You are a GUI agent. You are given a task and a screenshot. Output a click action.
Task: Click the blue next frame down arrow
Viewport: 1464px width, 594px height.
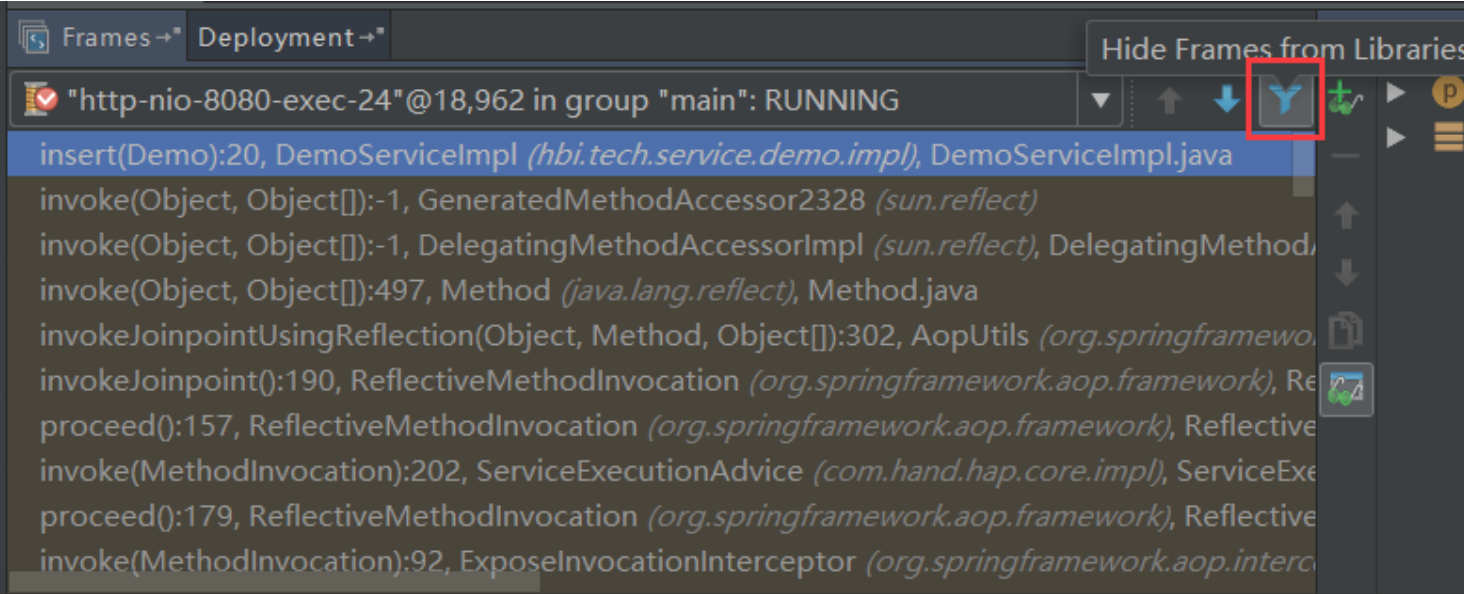coord(1227,100)
